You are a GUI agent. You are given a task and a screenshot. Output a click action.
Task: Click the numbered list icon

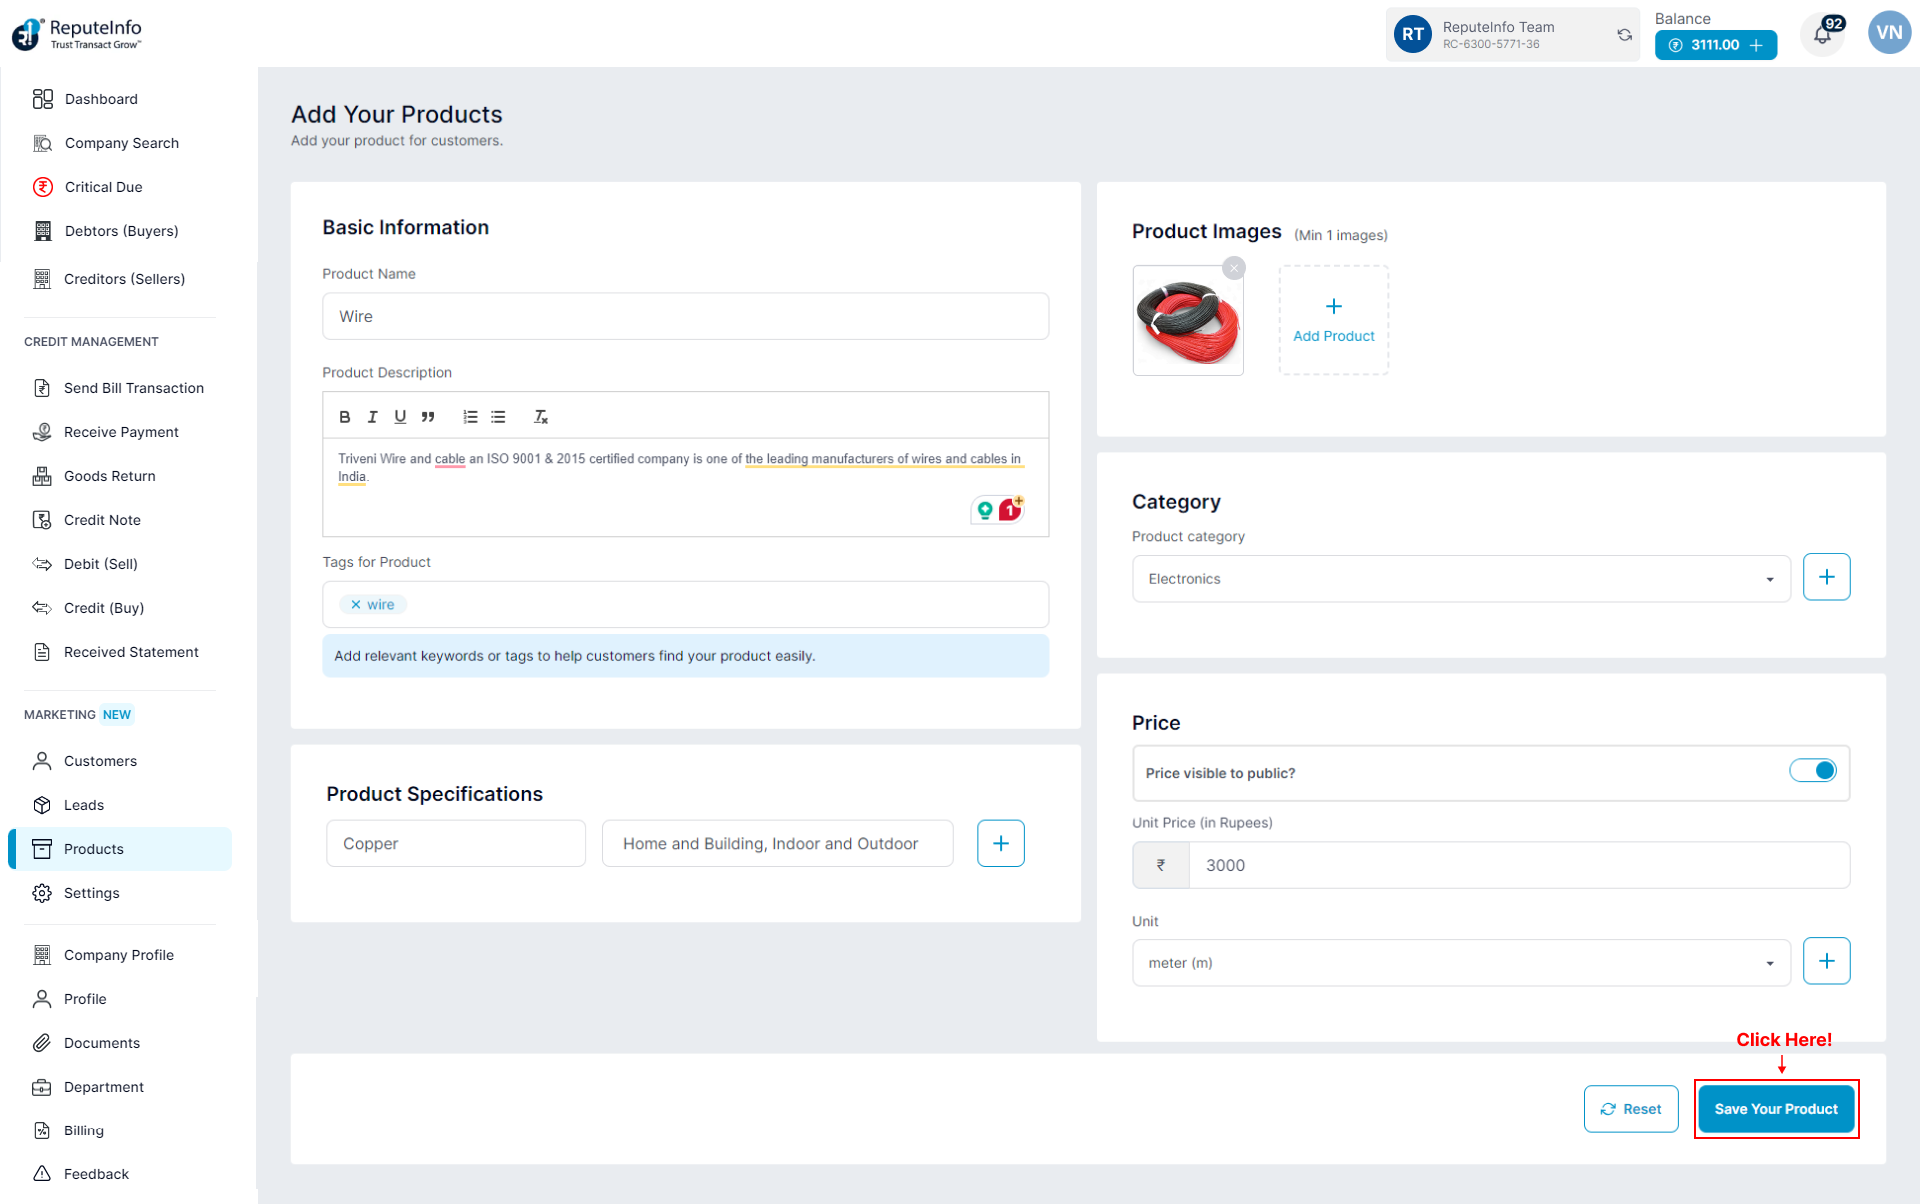click(x=470, y=417)
